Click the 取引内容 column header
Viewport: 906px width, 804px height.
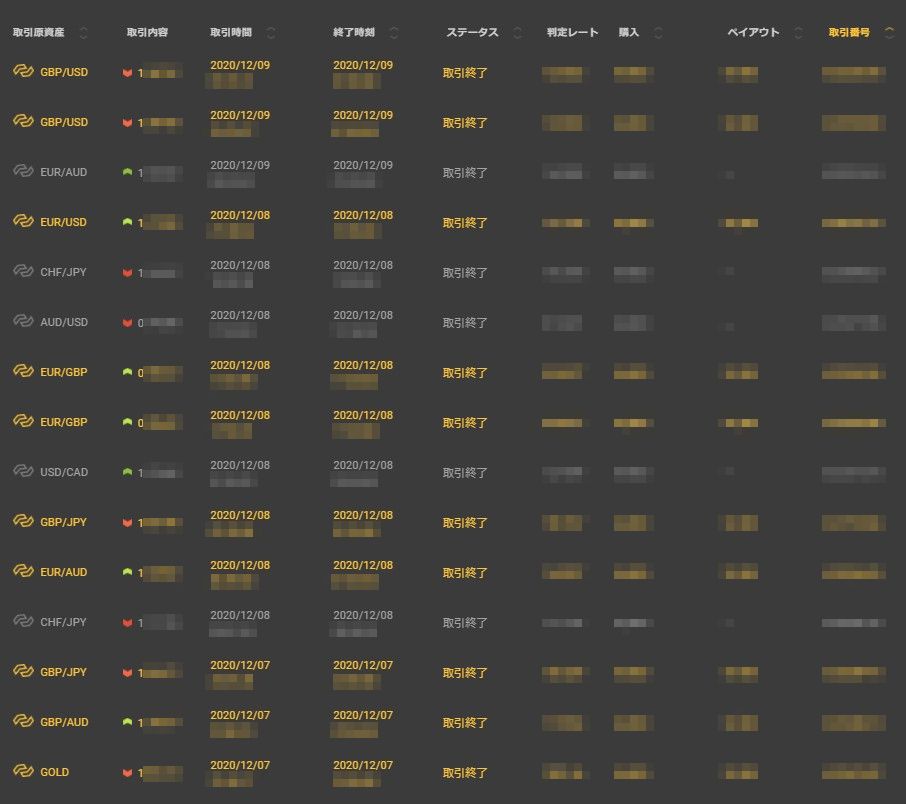(x=147, y=33)
